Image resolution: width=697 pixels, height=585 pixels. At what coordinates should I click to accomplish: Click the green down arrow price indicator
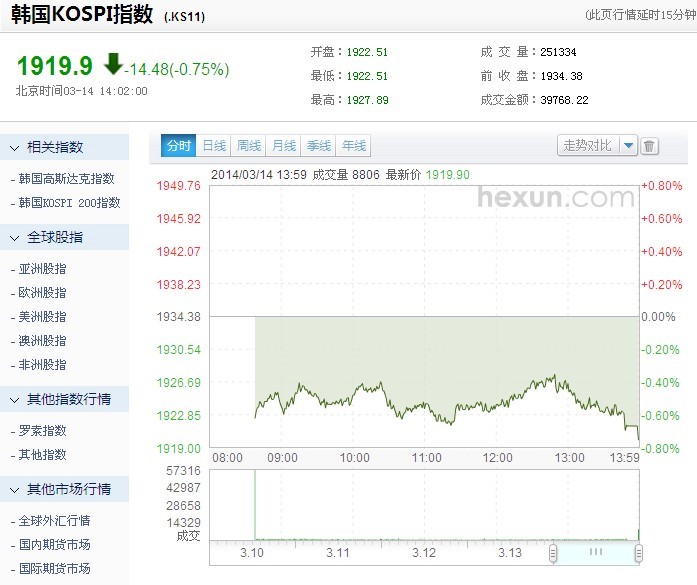pyautogui.click(x=113, y=64)
